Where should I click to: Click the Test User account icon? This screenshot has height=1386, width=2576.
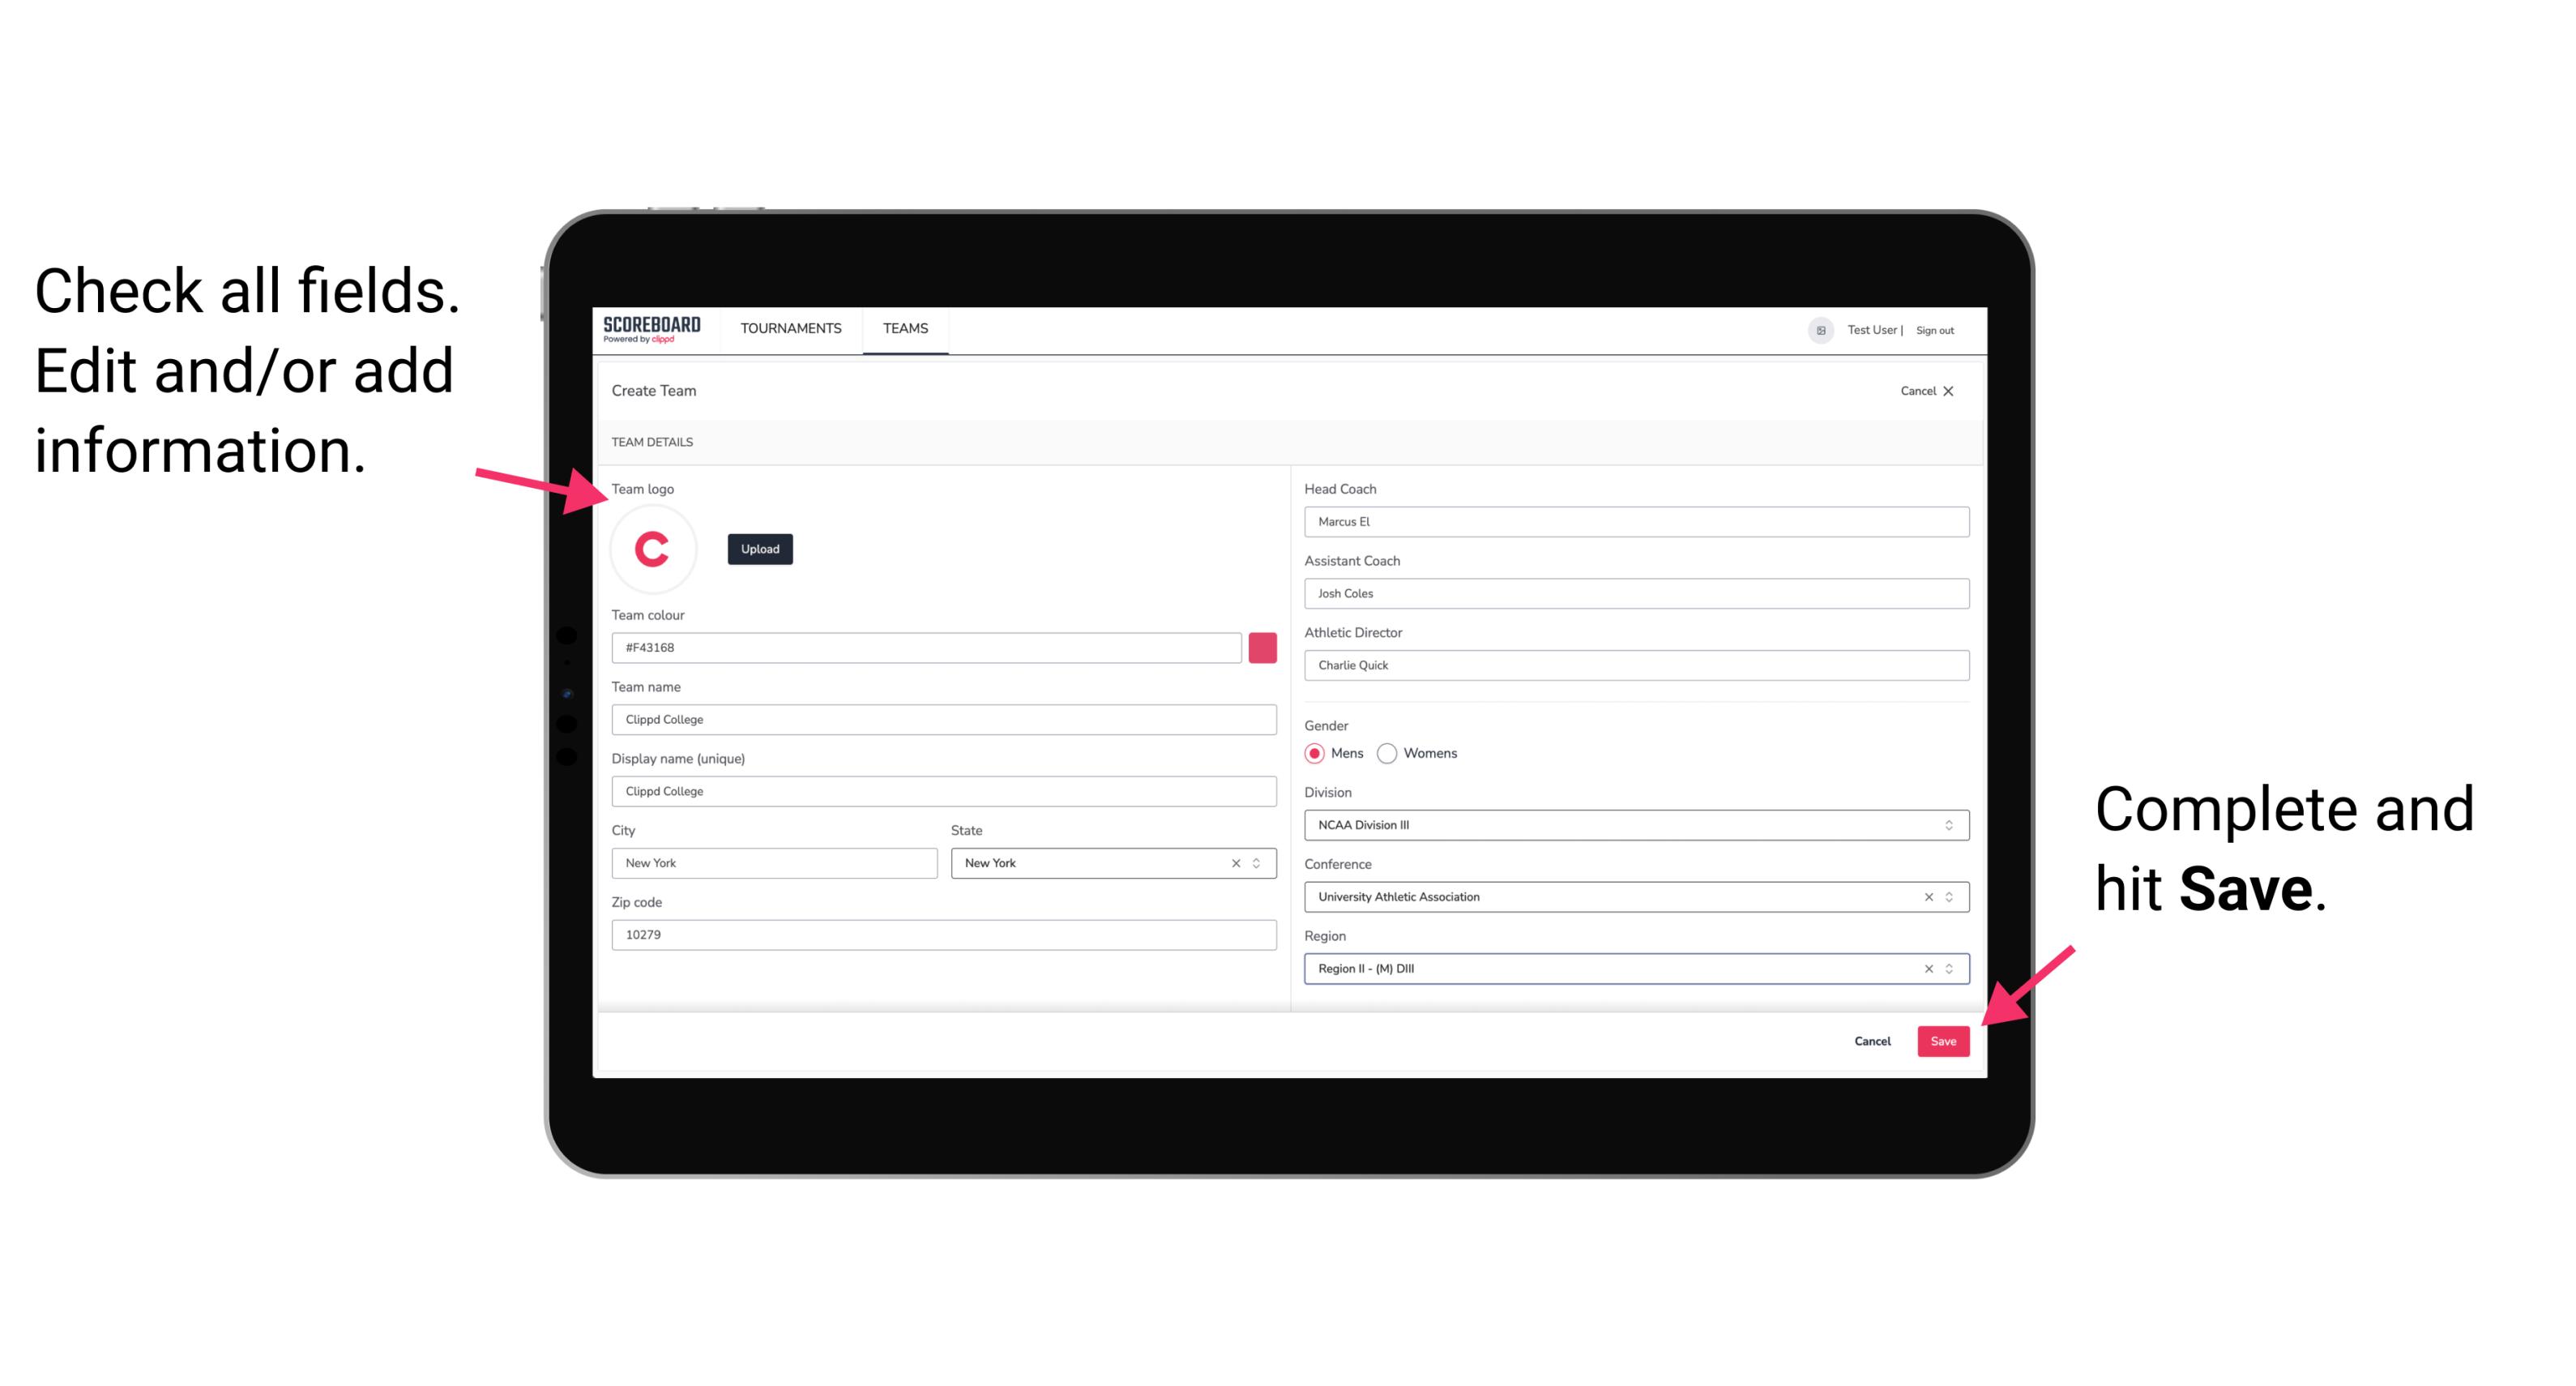click(x=1813, y=329)
